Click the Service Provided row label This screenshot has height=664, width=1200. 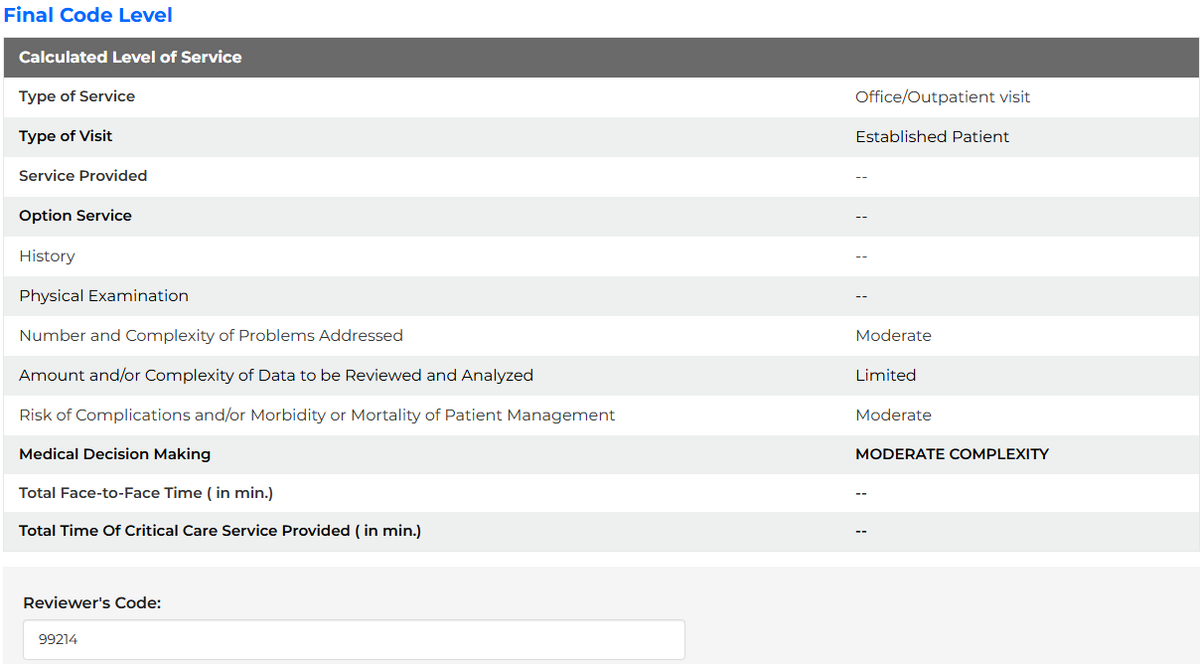point(83,176)
